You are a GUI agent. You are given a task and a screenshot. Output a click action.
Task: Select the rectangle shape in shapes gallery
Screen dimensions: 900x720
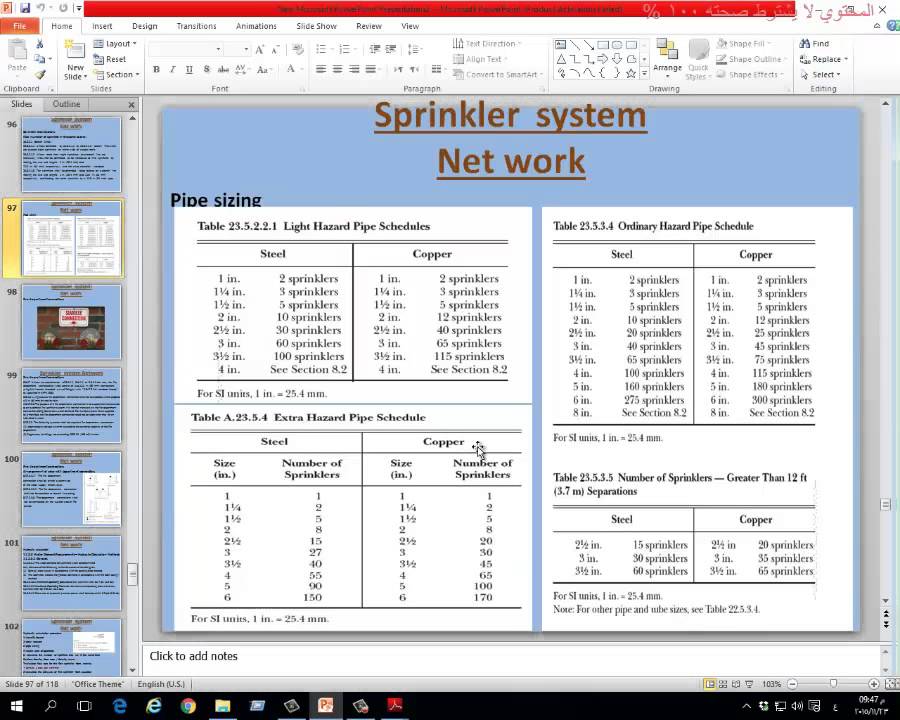coord(603,45)
